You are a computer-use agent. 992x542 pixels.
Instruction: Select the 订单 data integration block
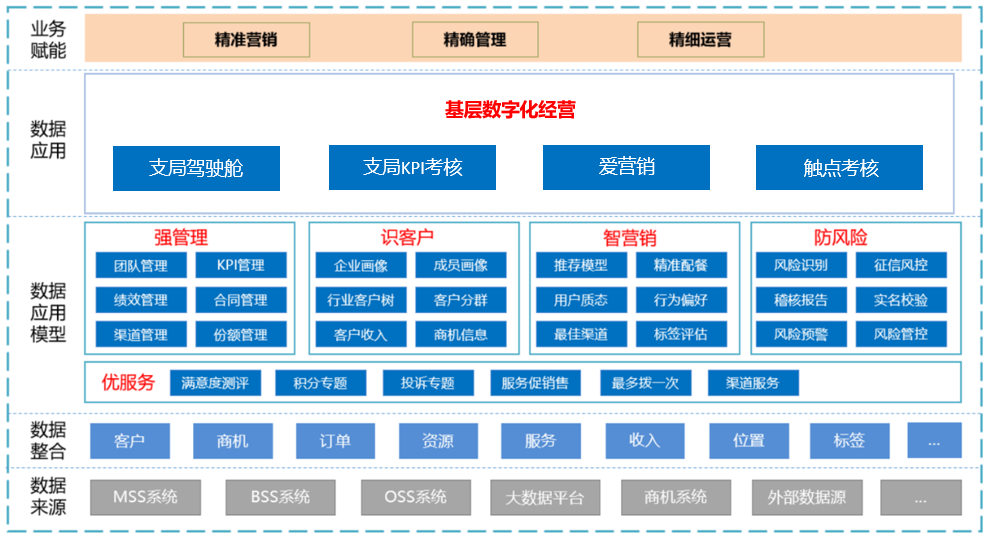[x=335, y=440]
